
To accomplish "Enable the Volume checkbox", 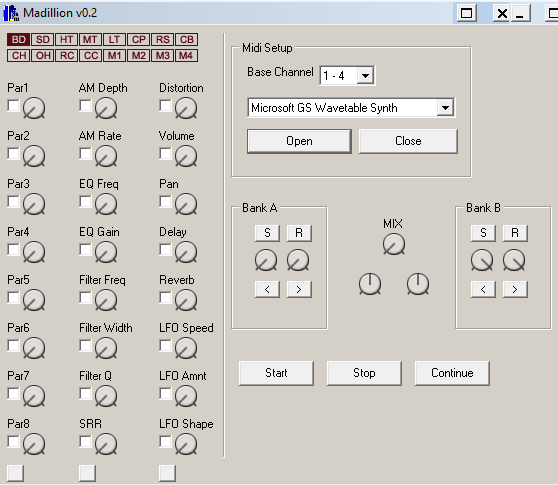I will [165, 154].
